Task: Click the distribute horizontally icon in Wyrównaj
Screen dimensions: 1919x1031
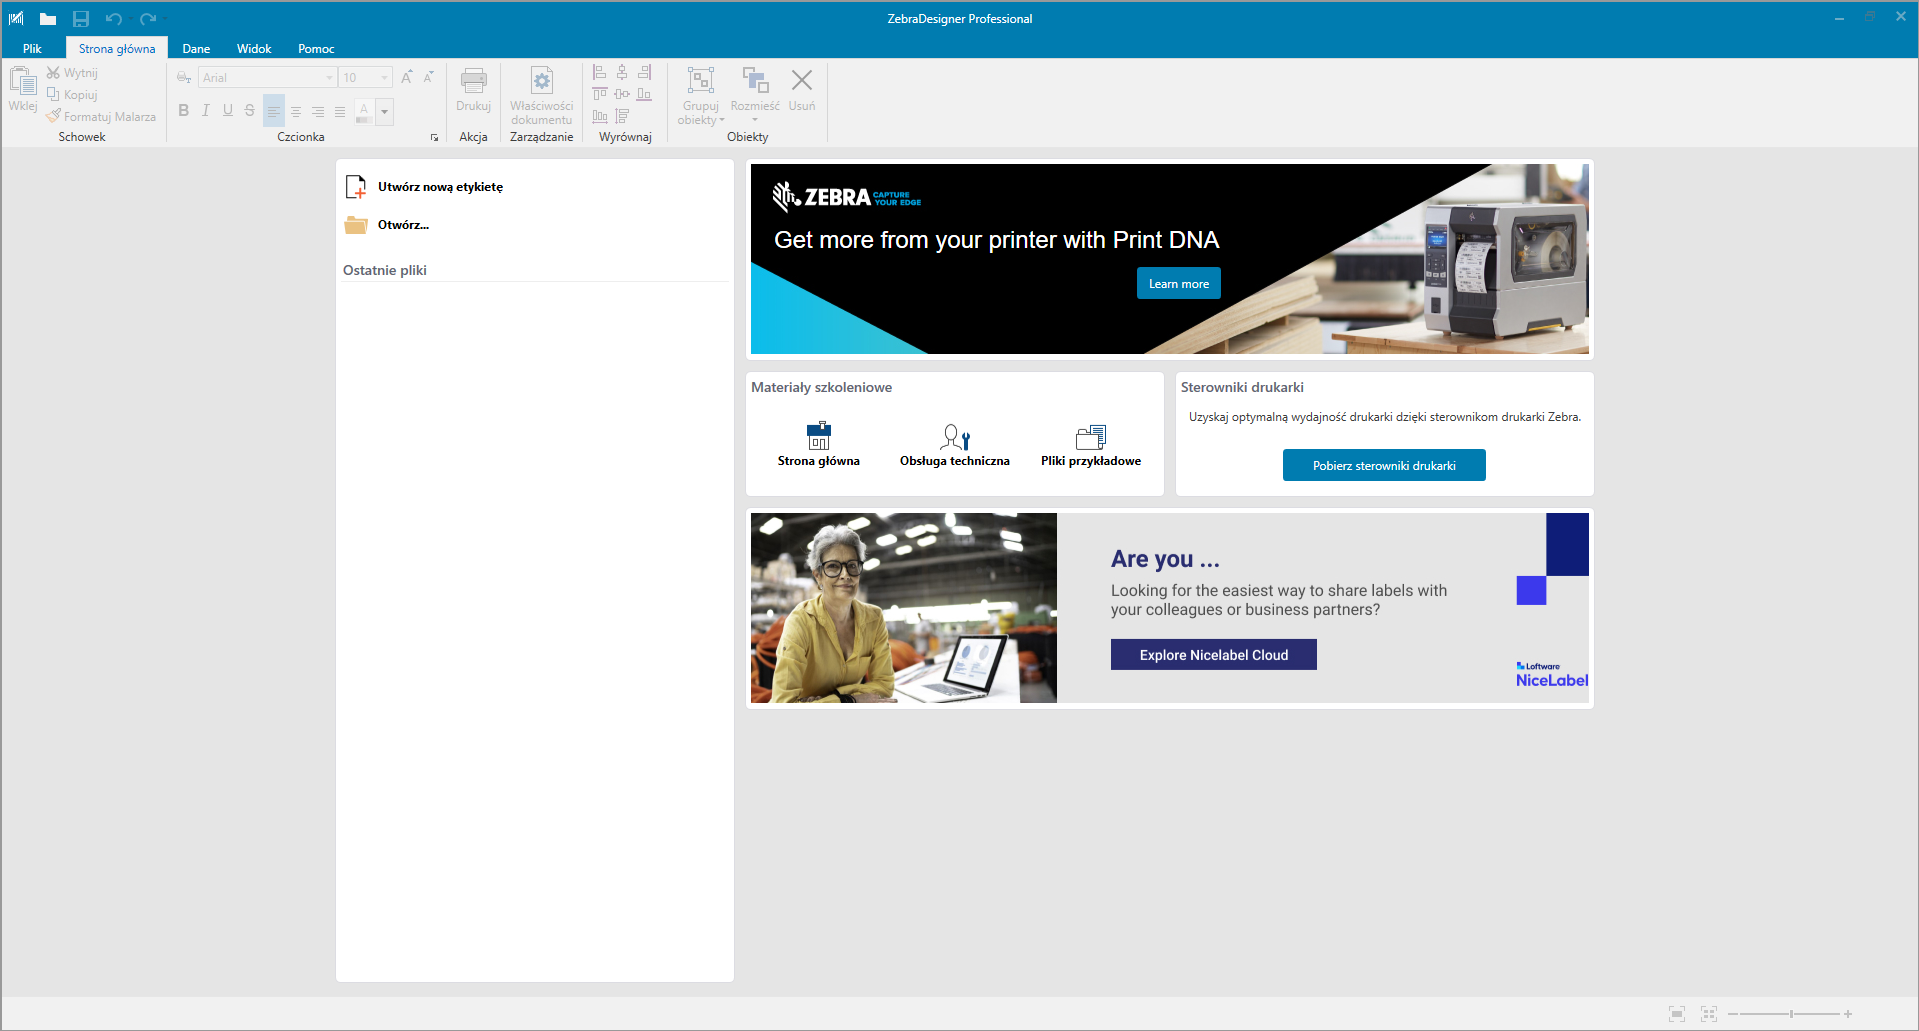Action: [600, 116]
